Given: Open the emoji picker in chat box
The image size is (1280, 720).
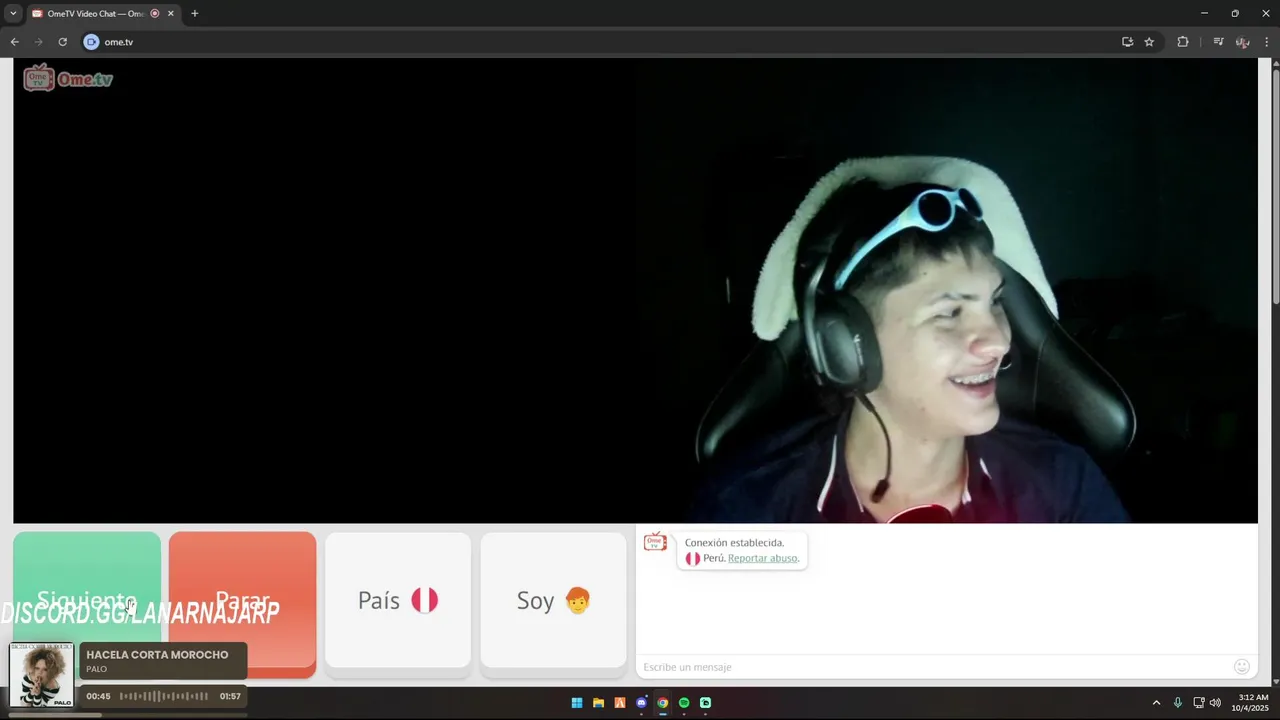Looking at the screenshot, I should coord(1242,667).
